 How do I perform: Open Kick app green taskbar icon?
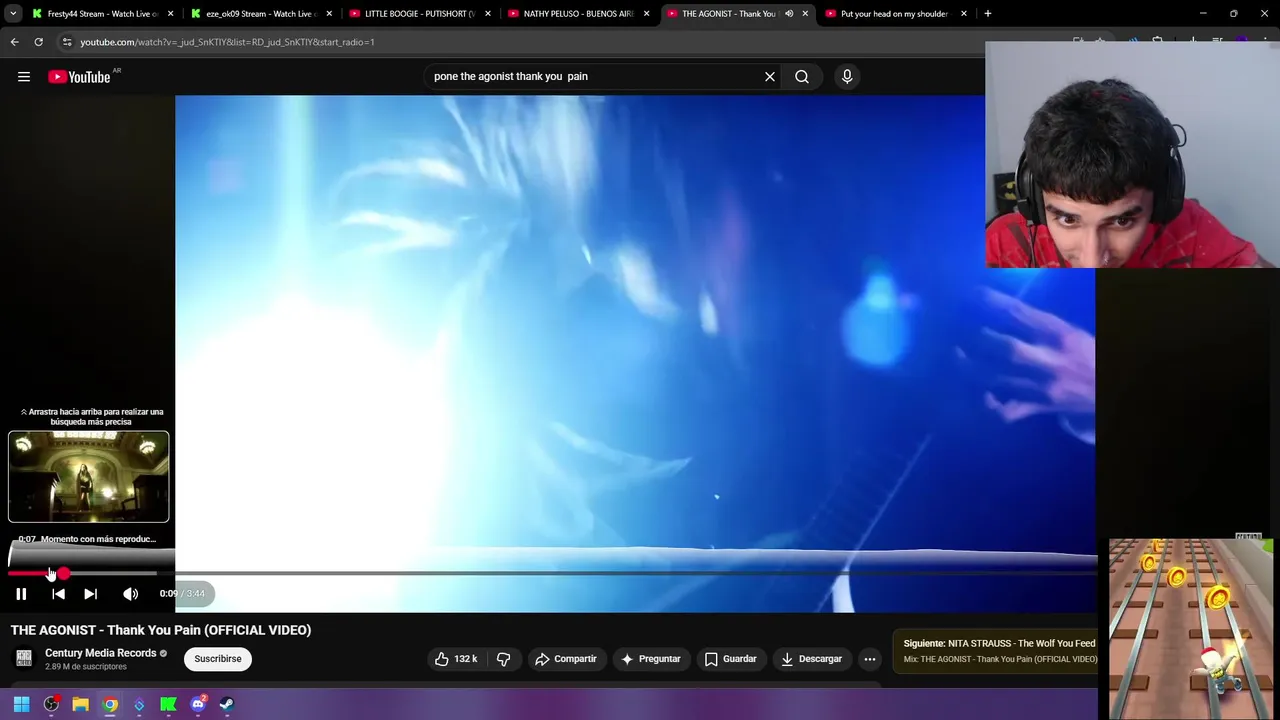click(x=168, y=704)
